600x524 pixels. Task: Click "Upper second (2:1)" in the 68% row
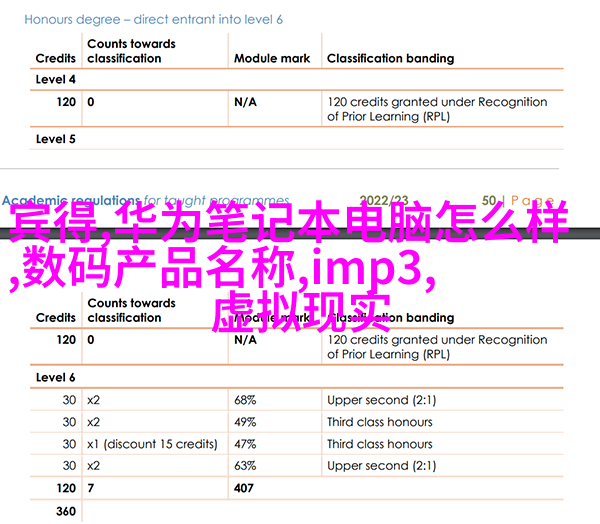382,400
